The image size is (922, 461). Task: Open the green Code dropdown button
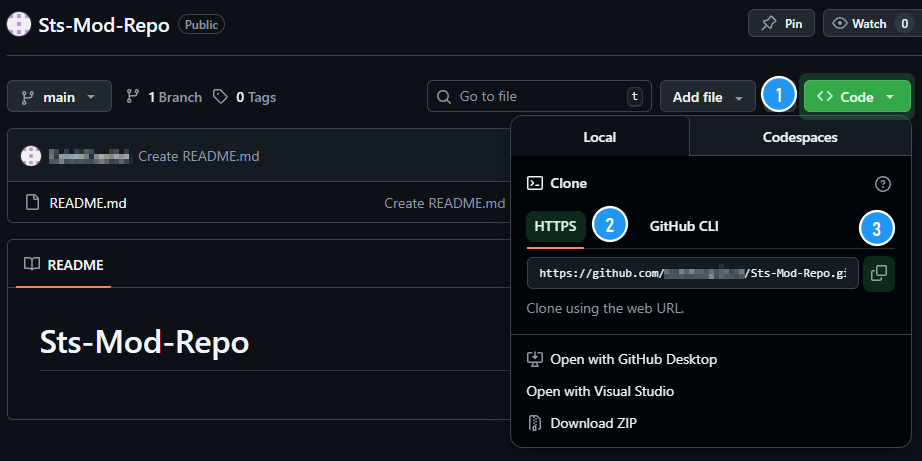[x=857, y=96]
